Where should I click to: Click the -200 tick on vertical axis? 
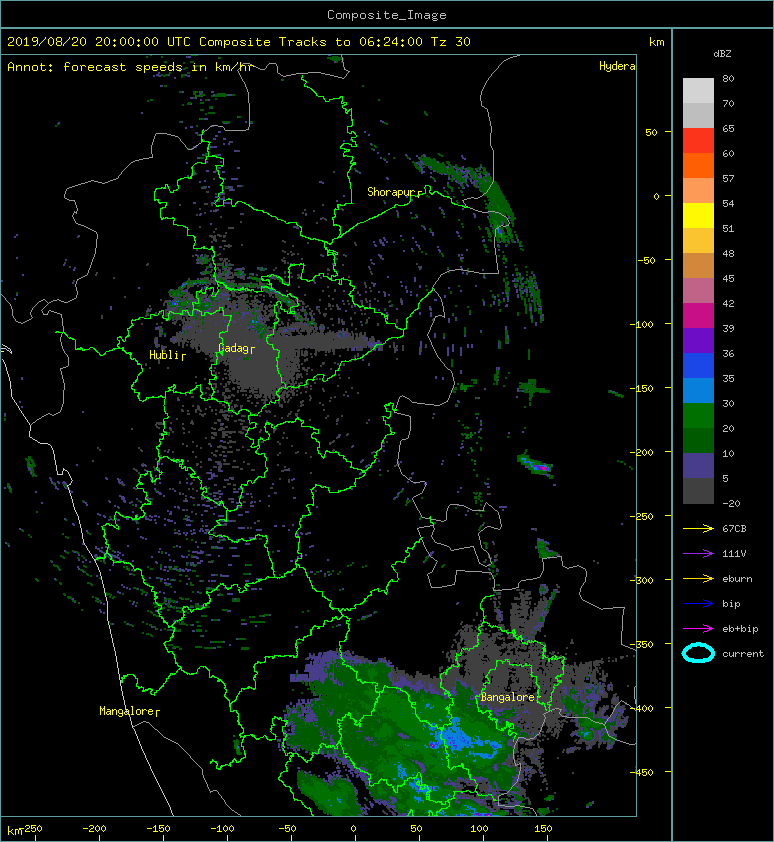(x=645, y=452)
